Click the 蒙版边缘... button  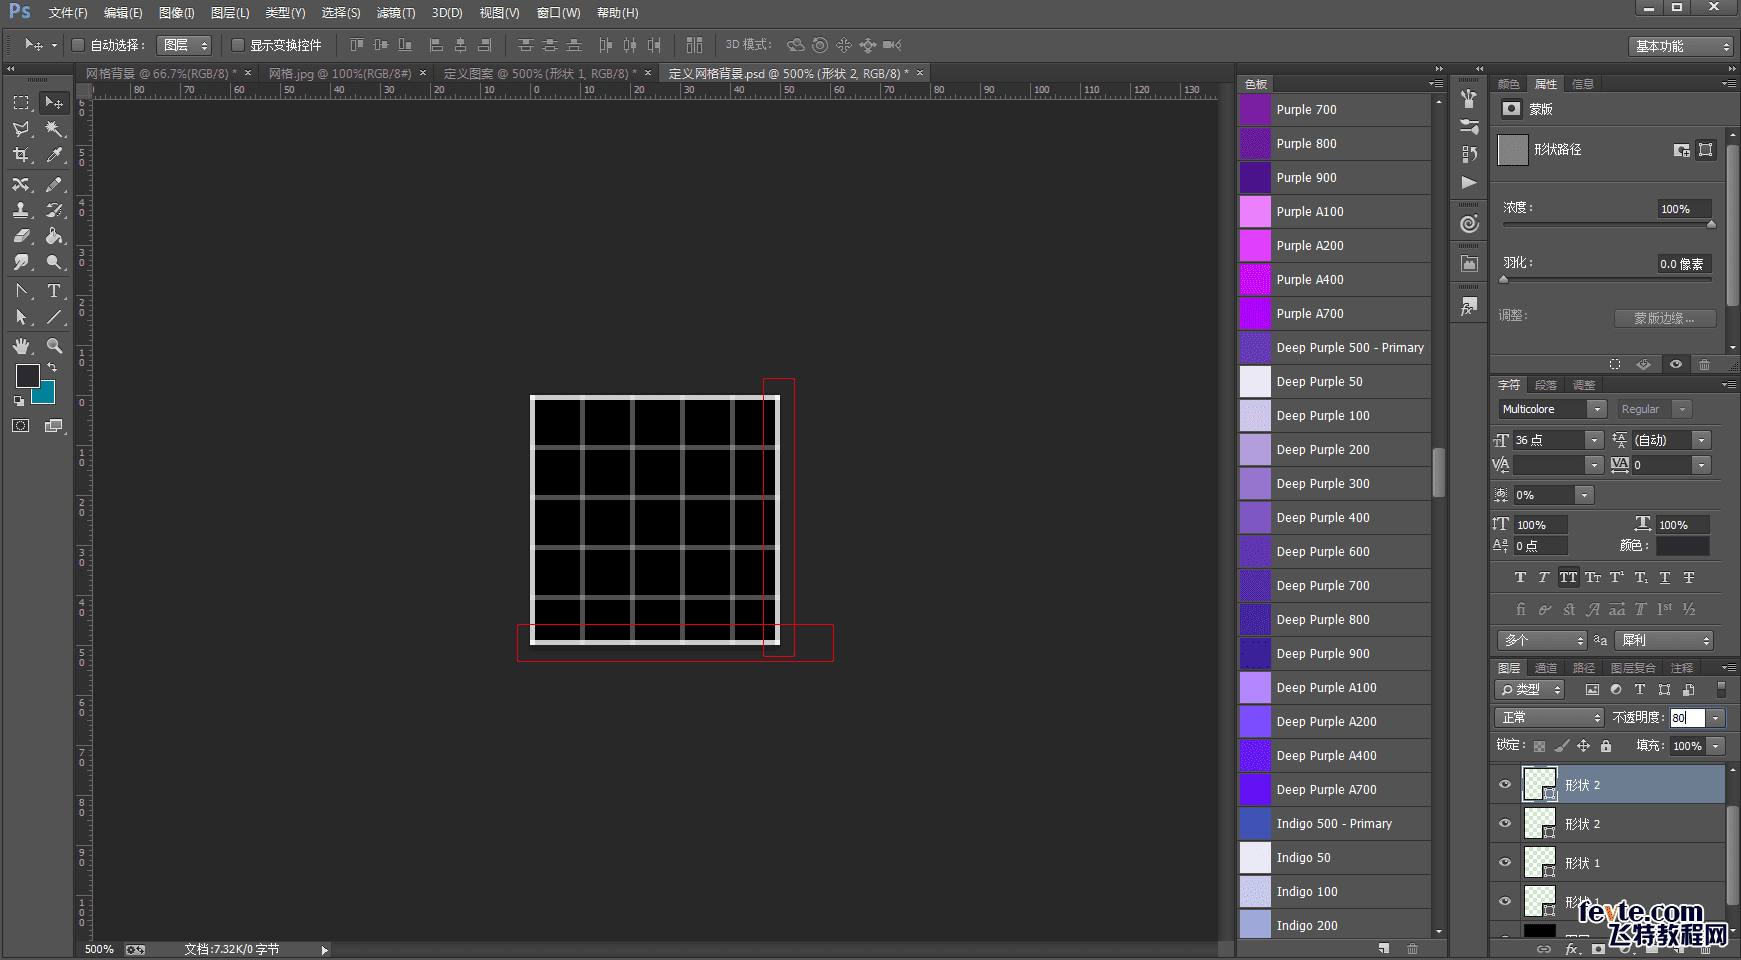tap(1664, 318)
